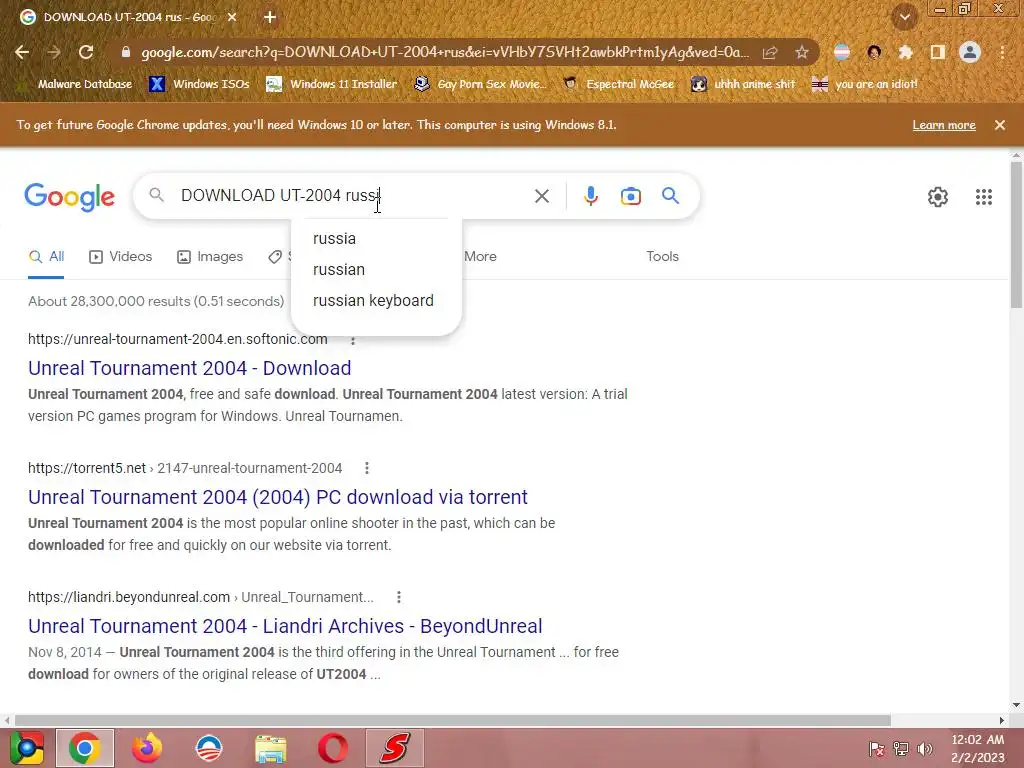Open Windows 11 Installer bookmark
The width and height of the screenshot is (1024, 768).
click(332, 84)
